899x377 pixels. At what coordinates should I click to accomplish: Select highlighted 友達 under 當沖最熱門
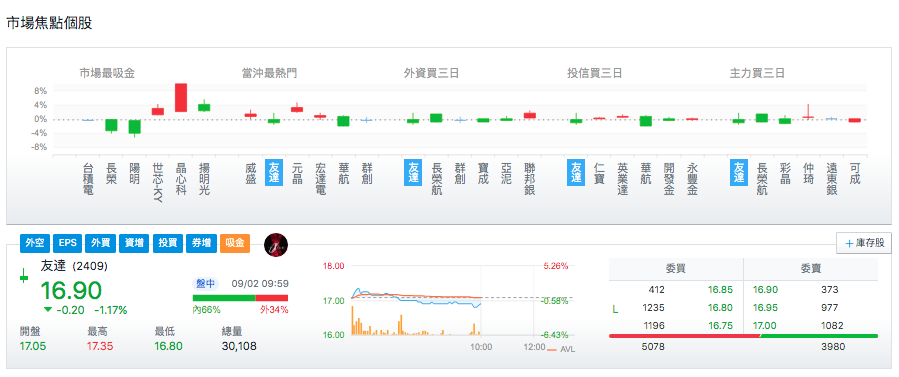click(274, 172)
